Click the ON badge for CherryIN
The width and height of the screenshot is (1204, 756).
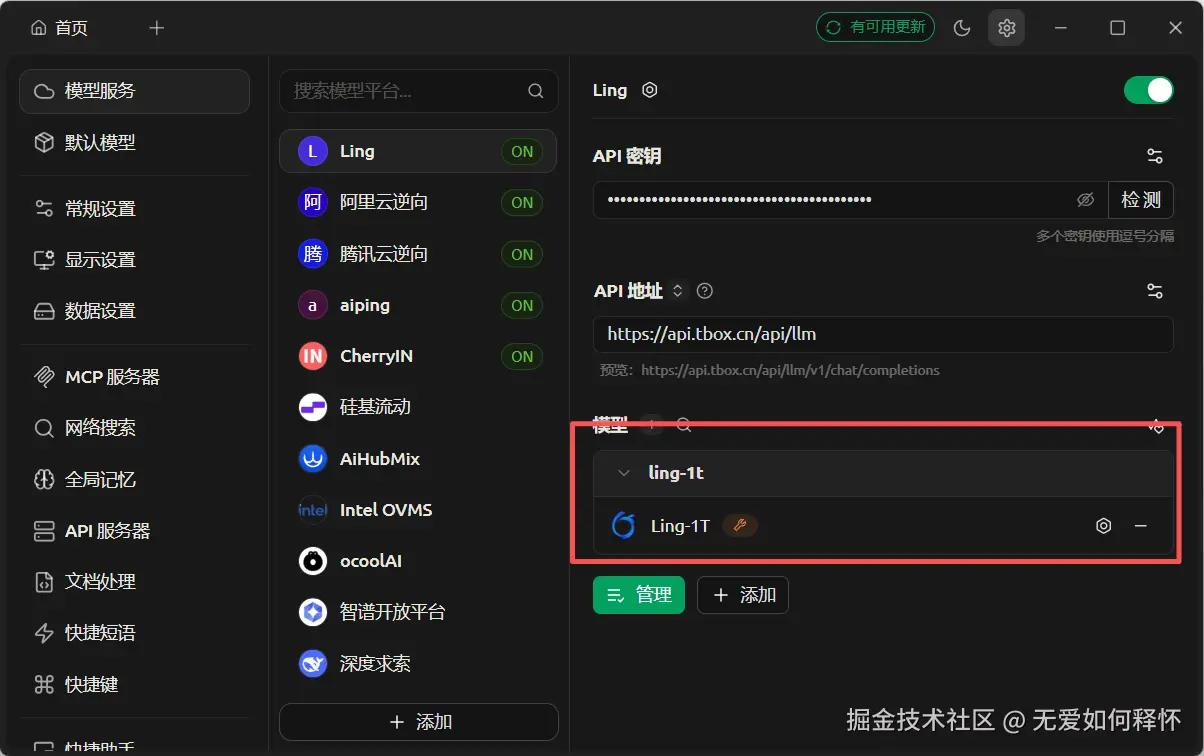tap(522, 356)
